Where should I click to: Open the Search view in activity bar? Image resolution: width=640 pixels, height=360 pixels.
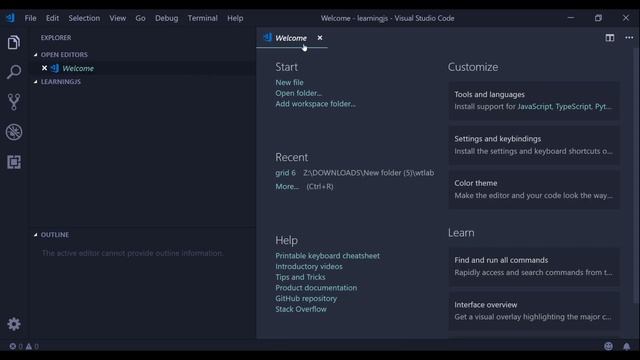point(13,72)
